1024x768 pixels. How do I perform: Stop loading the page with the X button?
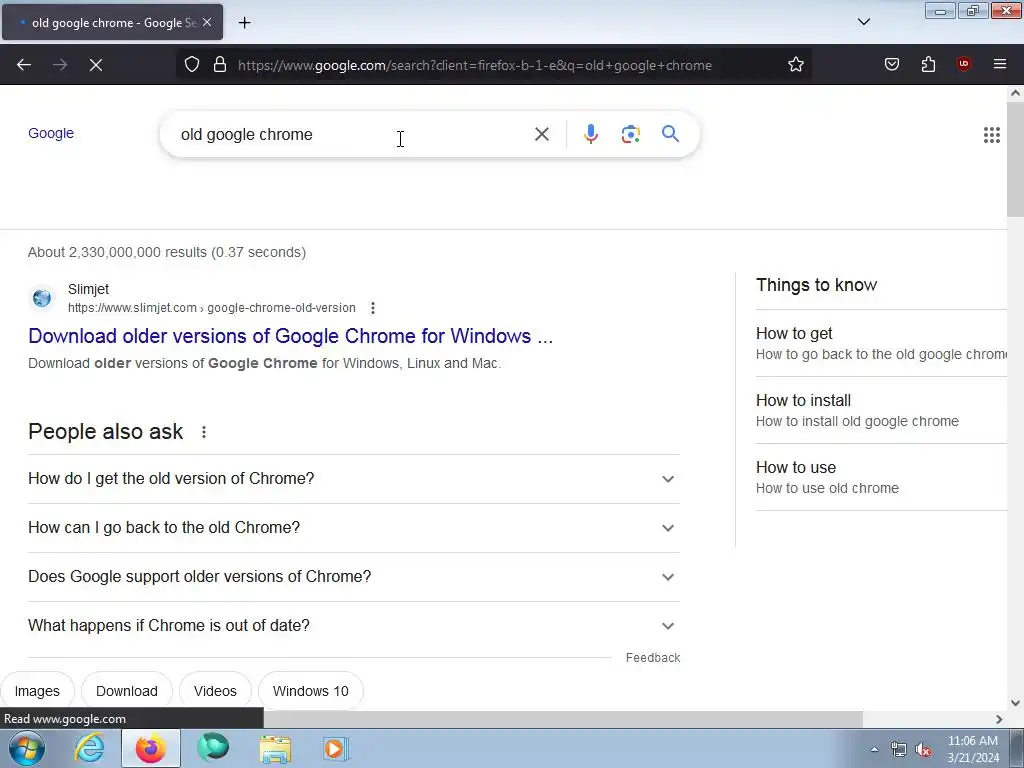coord(96,65)
